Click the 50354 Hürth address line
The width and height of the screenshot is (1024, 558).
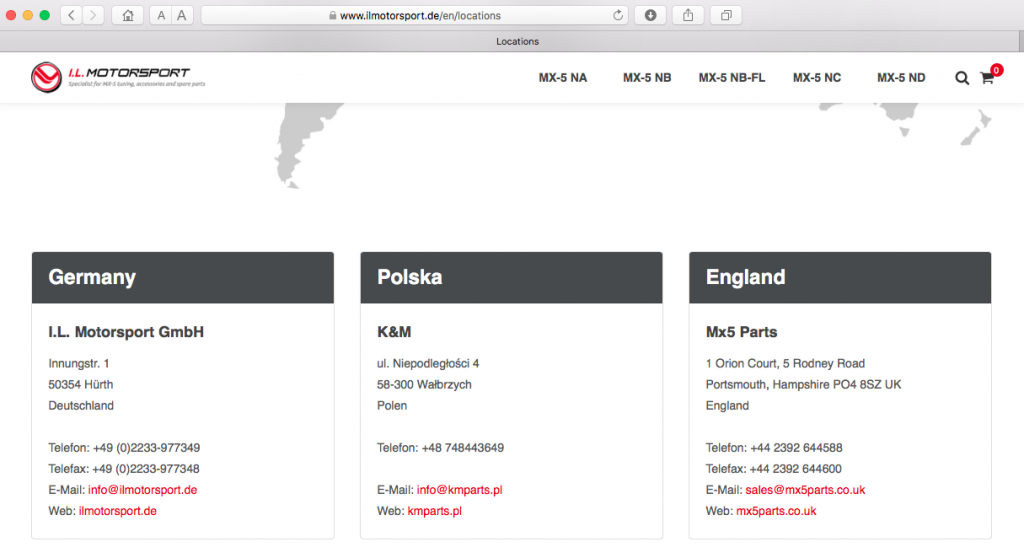click(x=80, y=384)
